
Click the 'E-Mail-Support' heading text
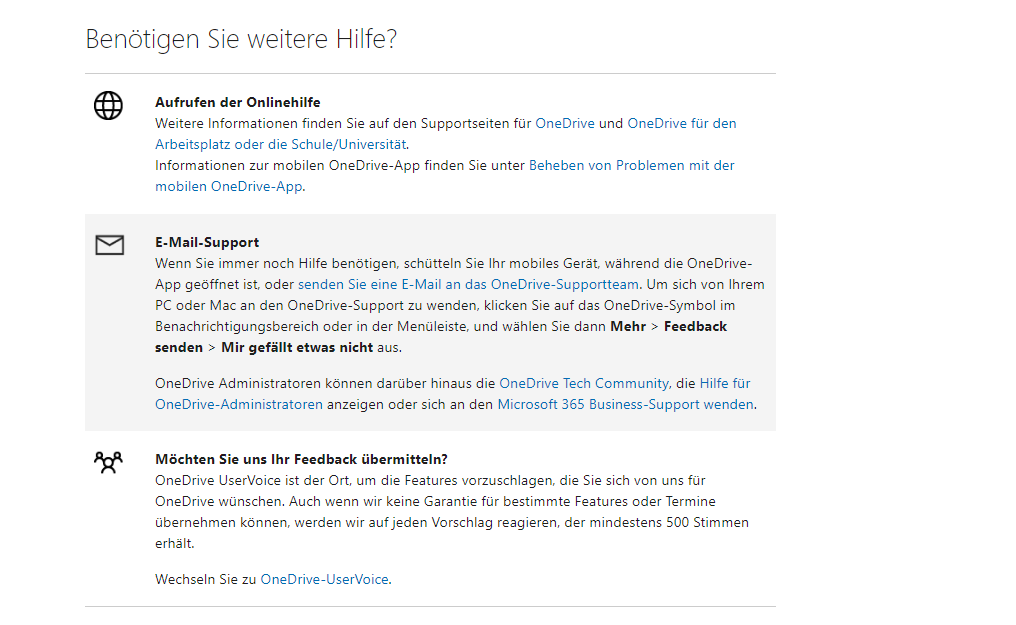(x=207, y=242)
